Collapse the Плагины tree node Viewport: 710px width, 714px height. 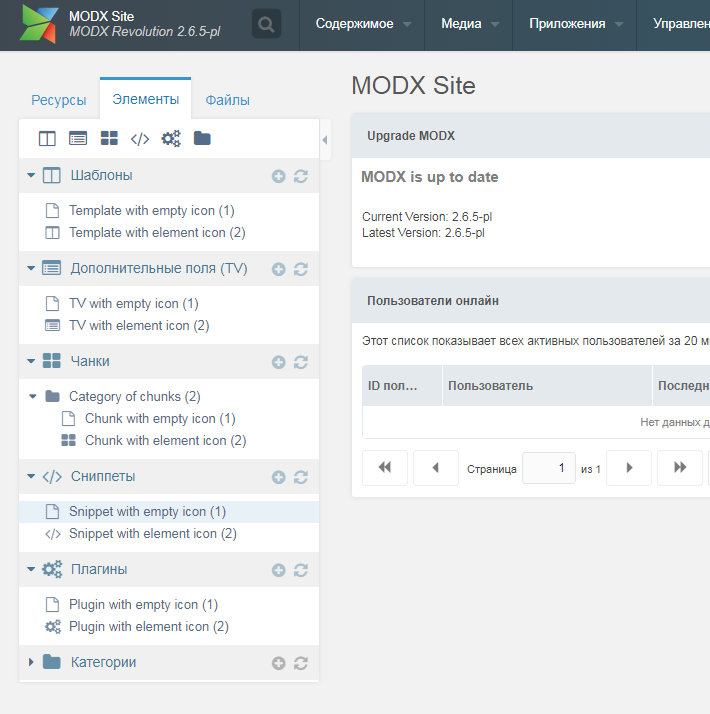[x=31, y=569]
